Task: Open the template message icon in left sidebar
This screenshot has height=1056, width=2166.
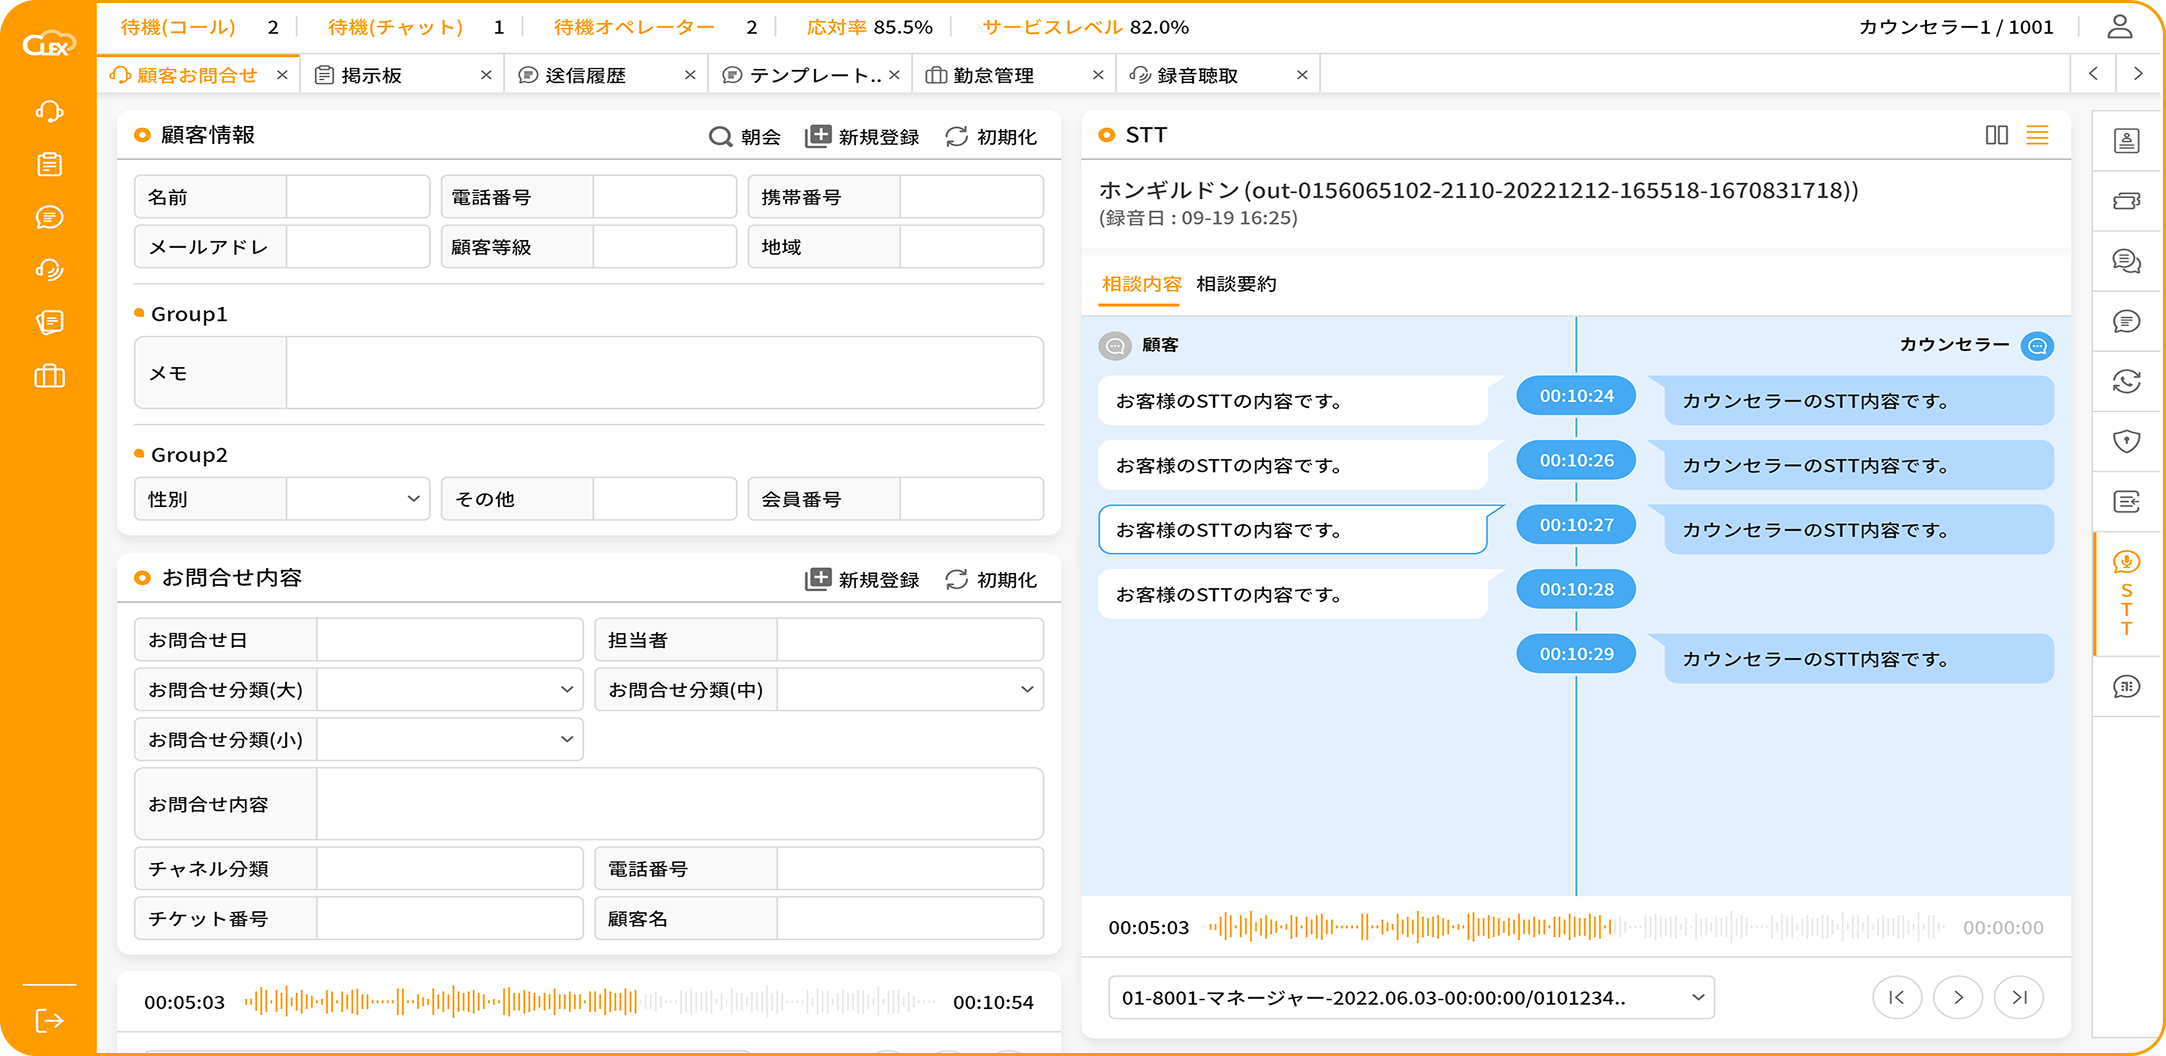Action: [49, 322]
